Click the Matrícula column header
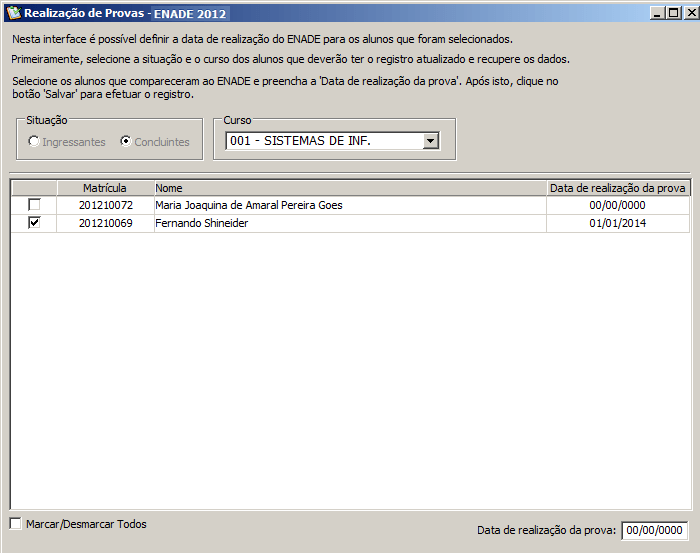This screenshot has height=554, width=700. 105,188
